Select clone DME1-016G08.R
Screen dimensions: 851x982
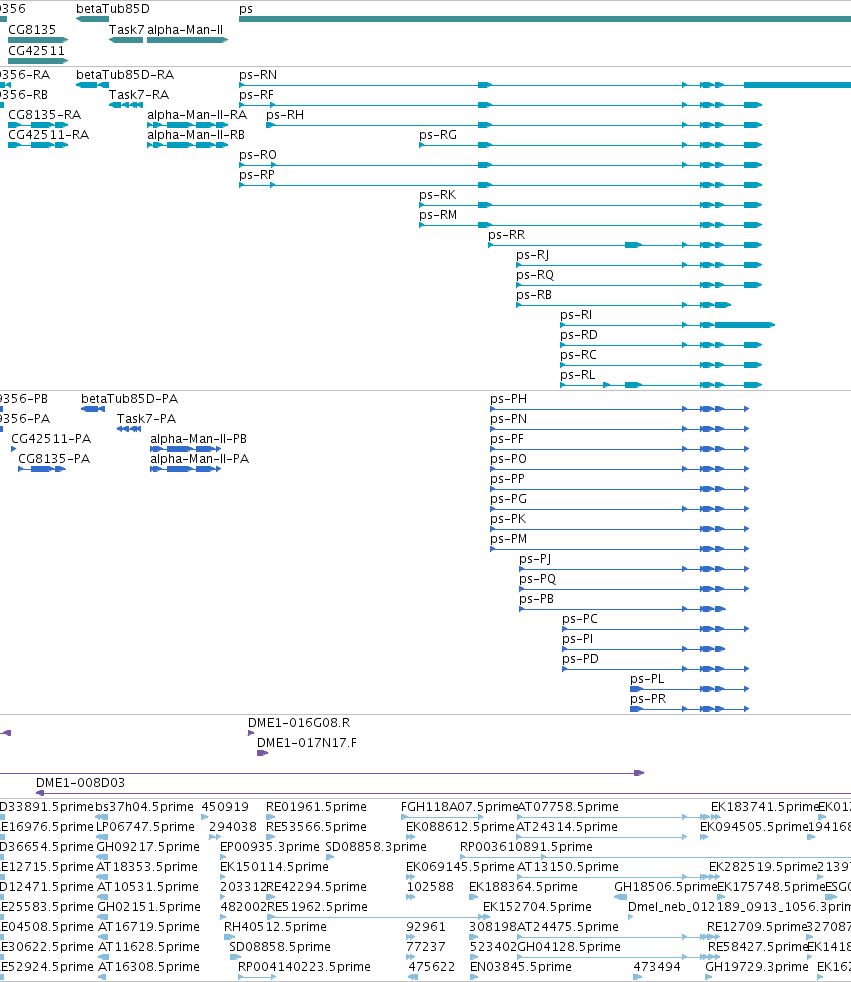299,723
